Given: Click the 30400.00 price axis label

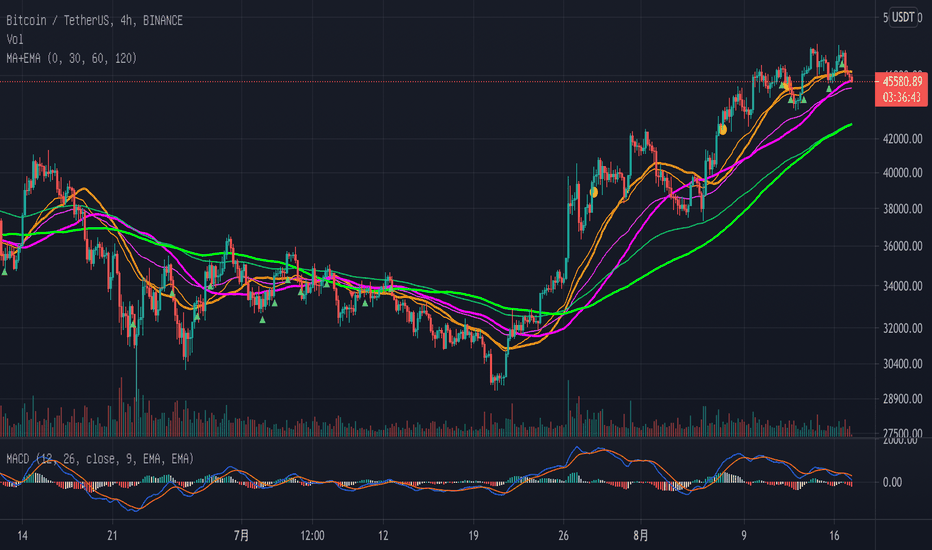Looking at the screenshot, I should (x=902, y=363).
